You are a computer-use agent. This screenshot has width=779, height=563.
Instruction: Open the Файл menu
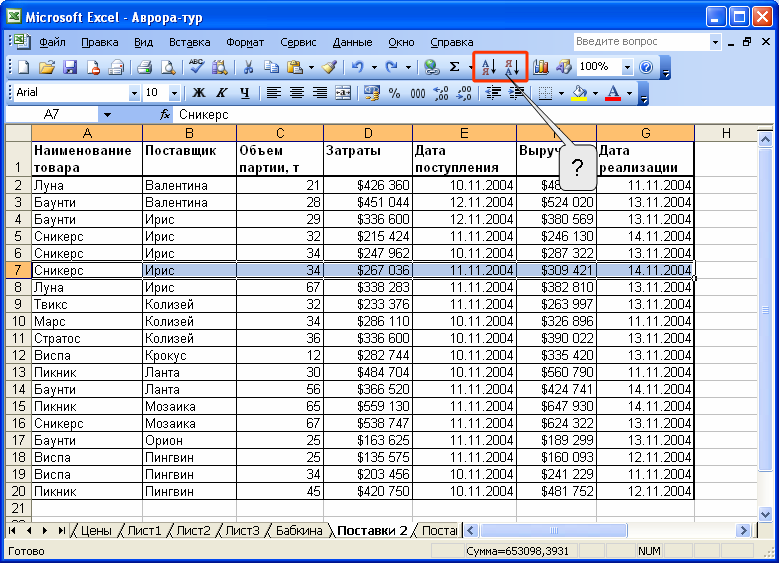point(52,42)
